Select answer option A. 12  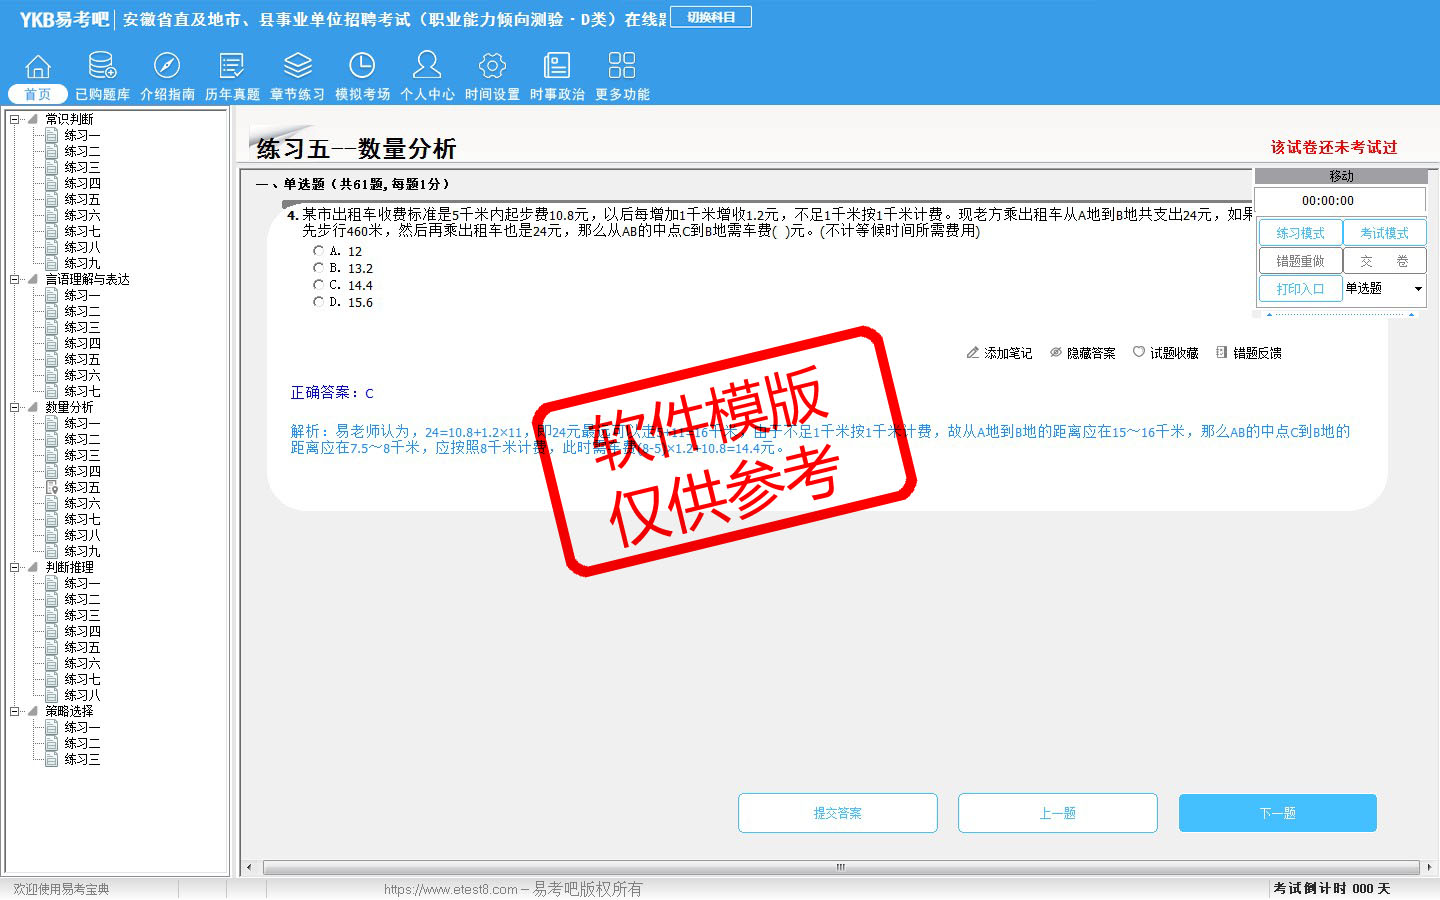tap(318, 251)
